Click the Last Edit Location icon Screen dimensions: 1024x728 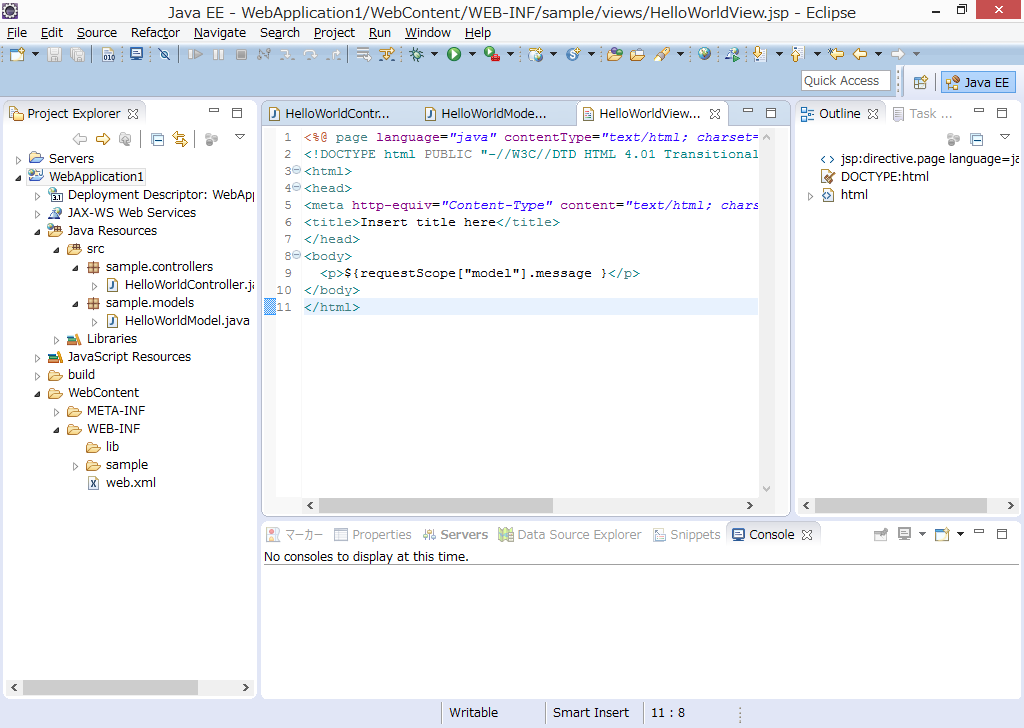click(x=836, y=54)
